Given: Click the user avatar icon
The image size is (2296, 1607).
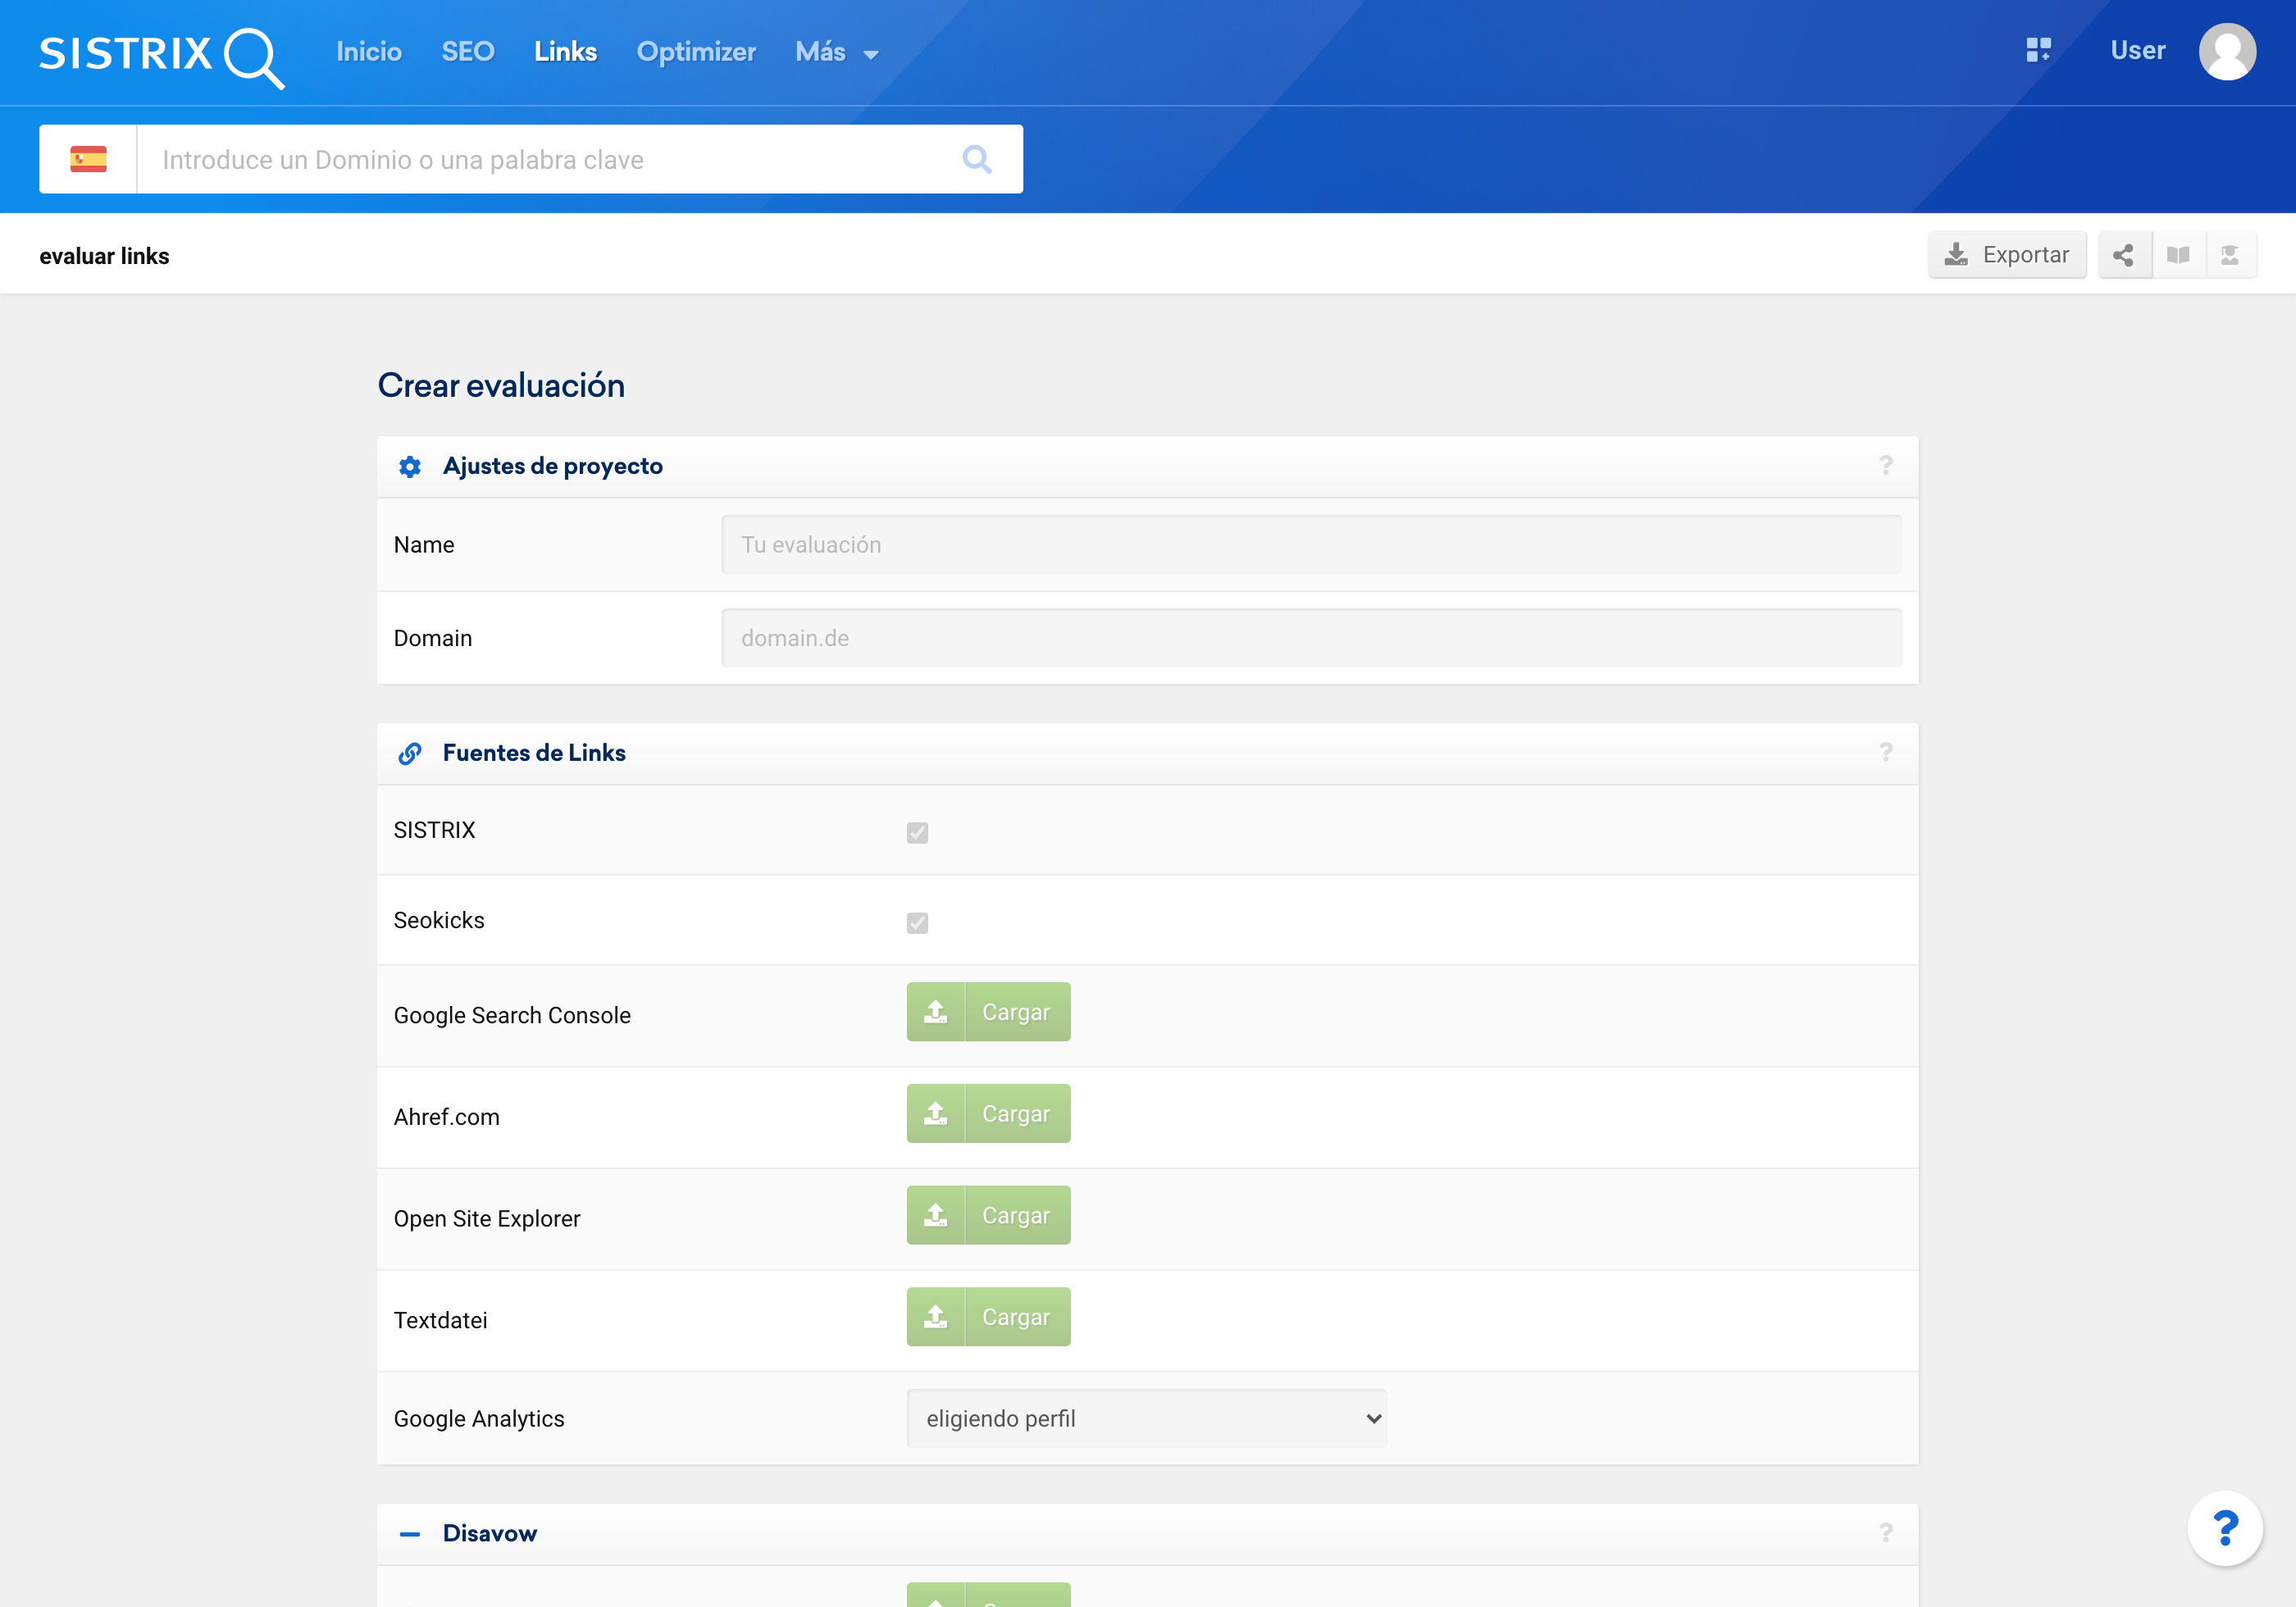Looking at the screenshot, I should [x=2226, y=51].
